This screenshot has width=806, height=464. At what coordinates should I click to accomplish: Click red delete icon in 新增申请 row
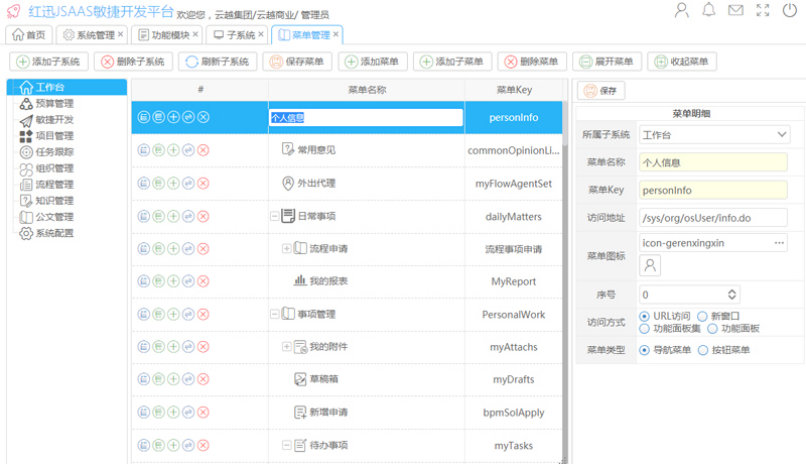(204, 412)
